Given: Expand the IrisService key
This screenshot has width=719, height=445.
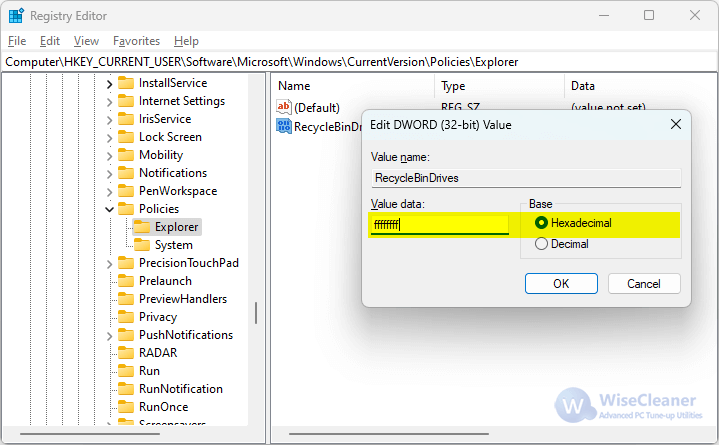Looking at the screenshot, I should (x=109, y=120).
